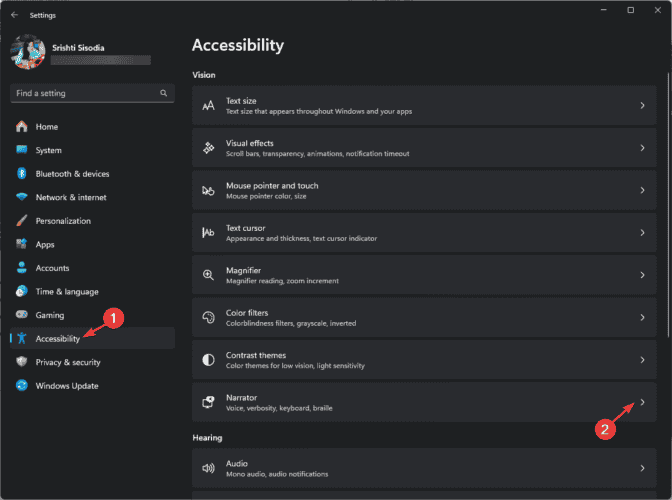Open Bluetooth & devices in sidebar
672x500 pixels.
point(72,174)
